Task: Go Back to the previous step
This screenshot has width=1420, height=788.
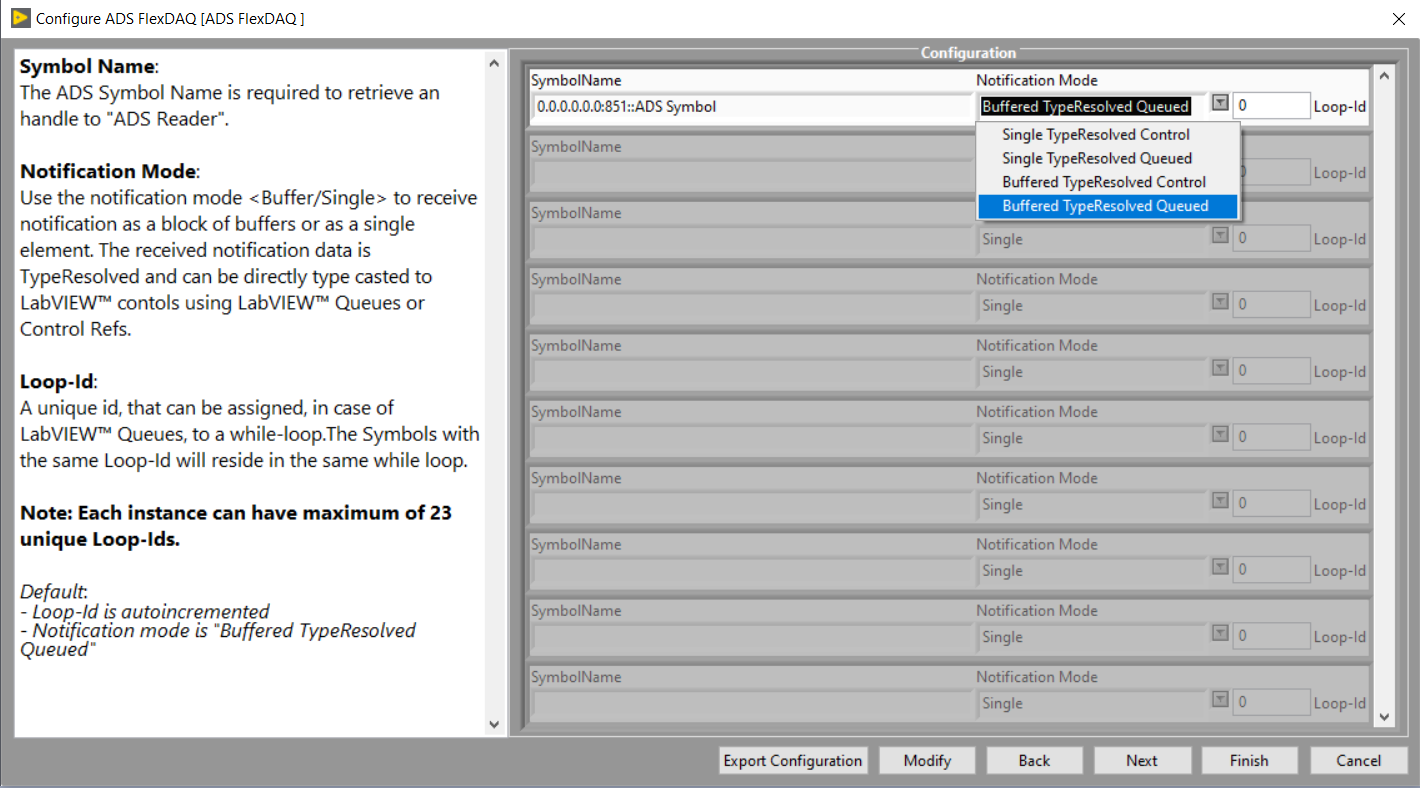Action: click(1034, 761)
